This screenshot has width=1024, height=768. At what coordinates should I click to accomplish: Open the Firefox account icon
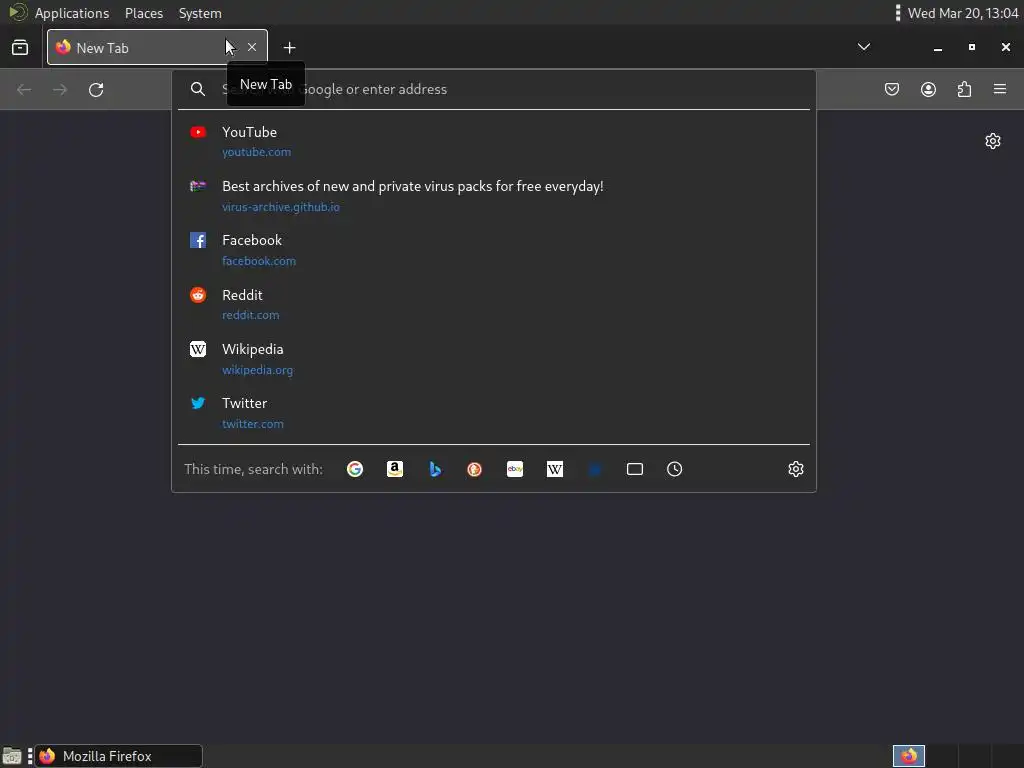click(x=928, y=89)
